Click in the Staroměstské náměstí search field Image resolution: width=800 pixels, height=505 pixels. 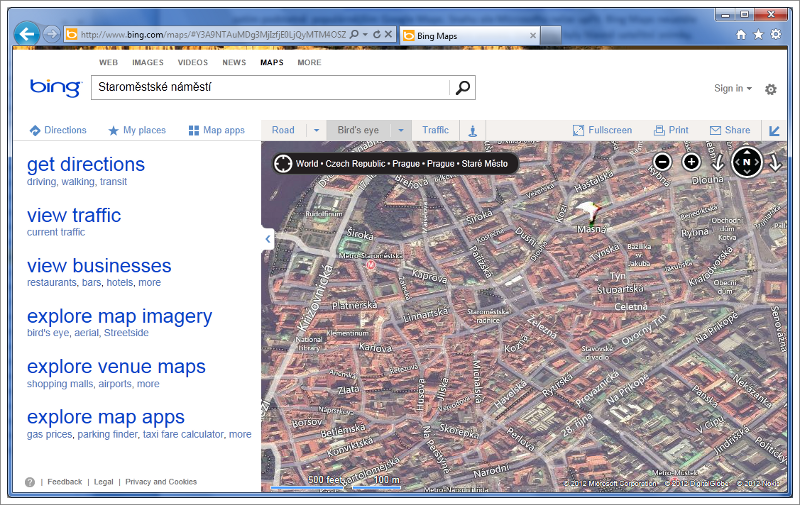click(270, 88)
